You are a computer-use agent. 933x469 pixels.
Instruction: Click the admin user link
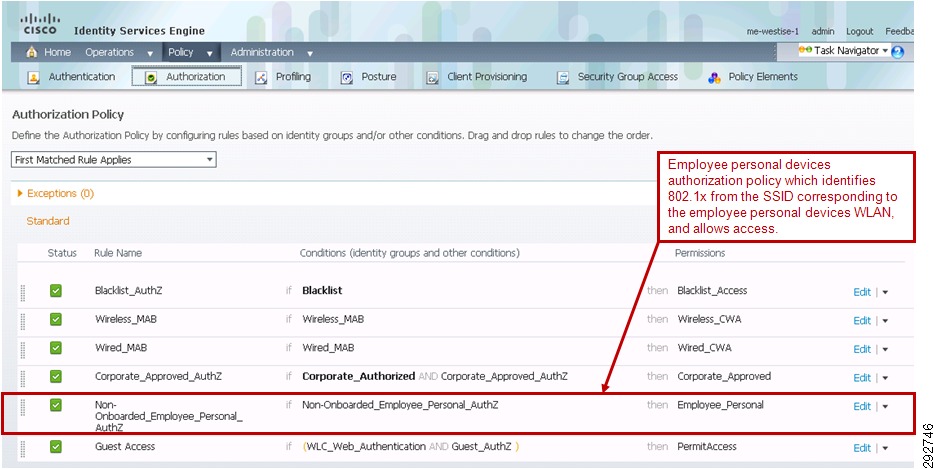[x=823, y=32]
